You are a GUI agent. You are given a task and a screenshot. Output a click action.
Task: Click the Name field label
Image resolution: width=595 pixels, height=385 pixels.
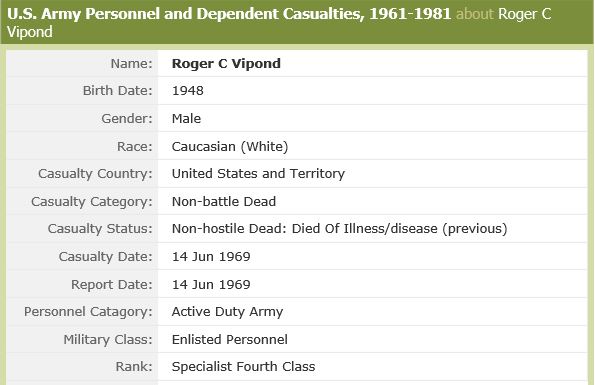131,63
